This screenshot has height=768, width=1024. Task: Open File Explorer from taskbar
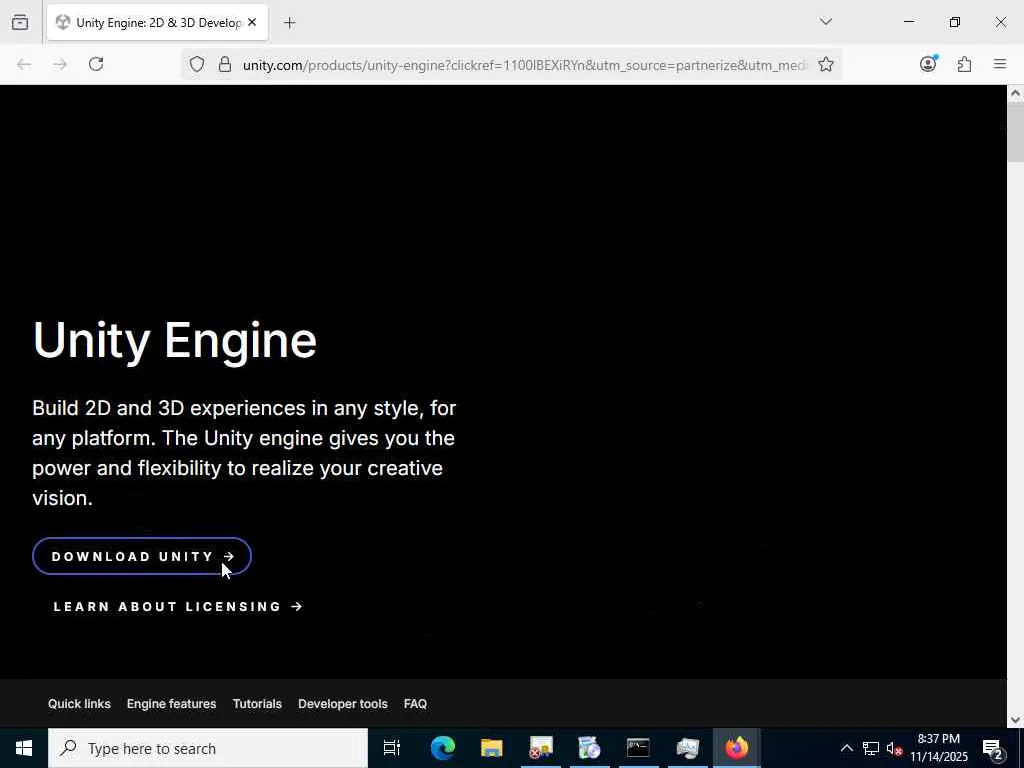tap(492, 748)
